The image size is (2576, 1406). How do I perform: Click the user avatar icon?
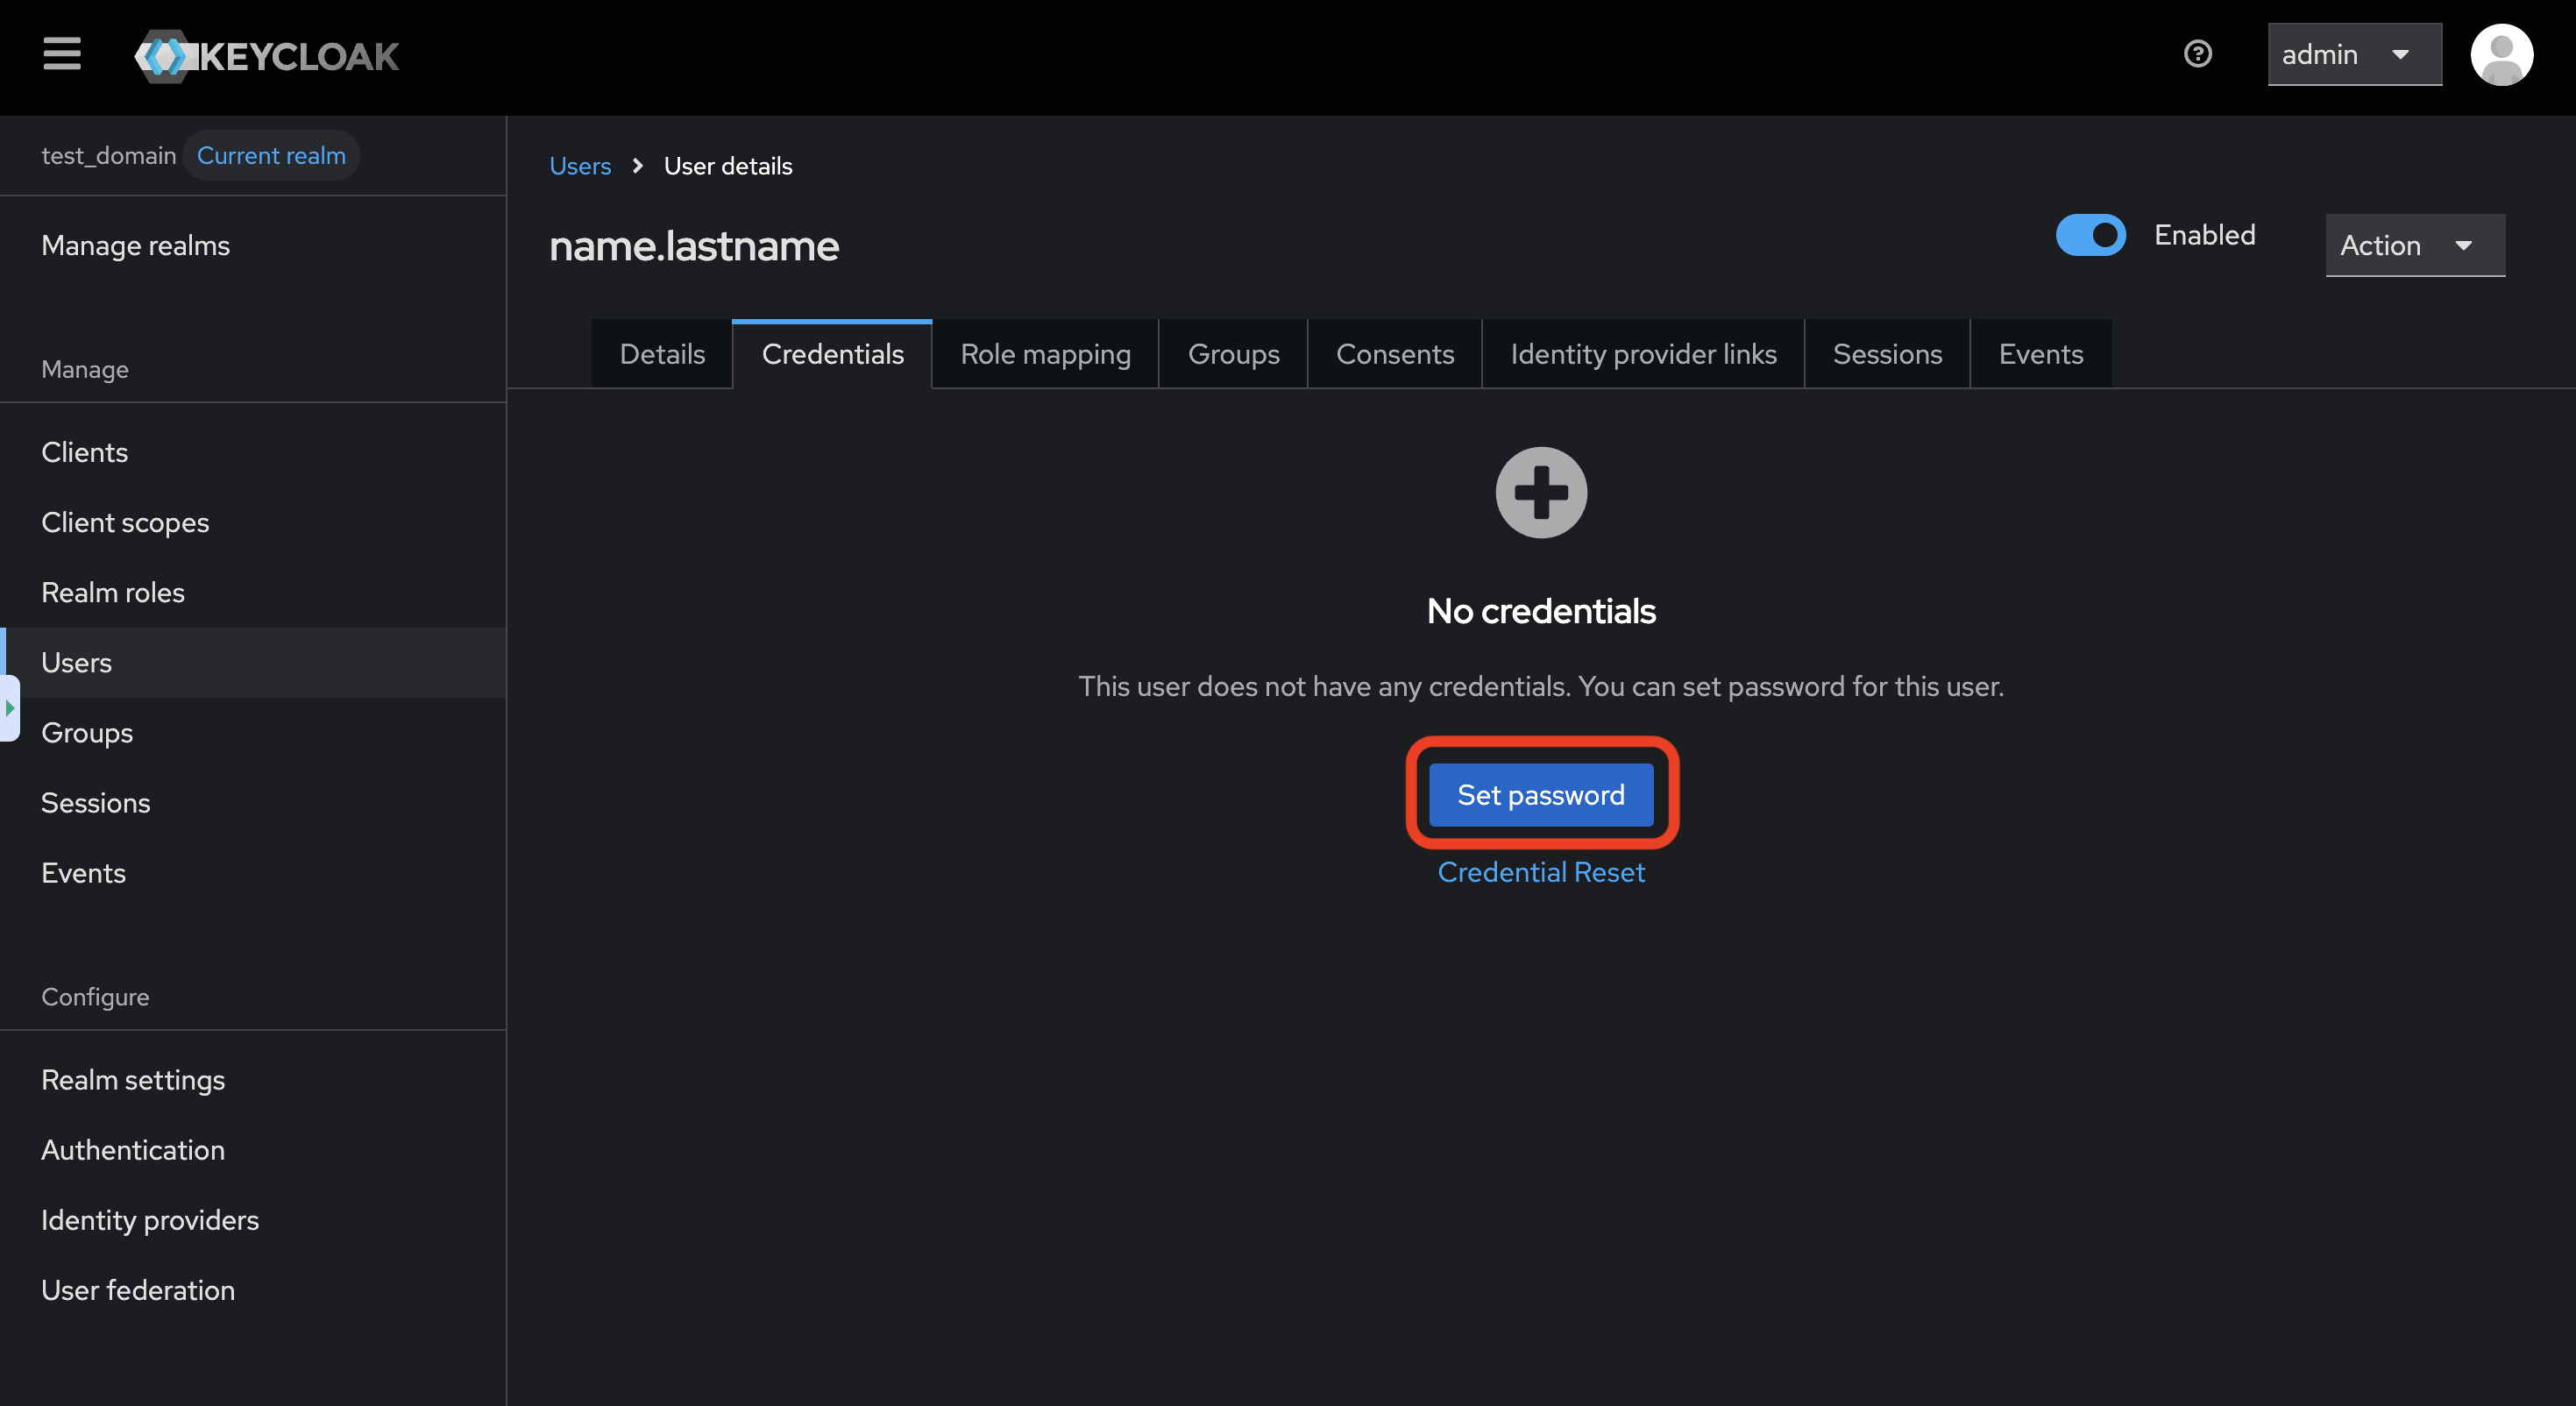[2501, 55]
